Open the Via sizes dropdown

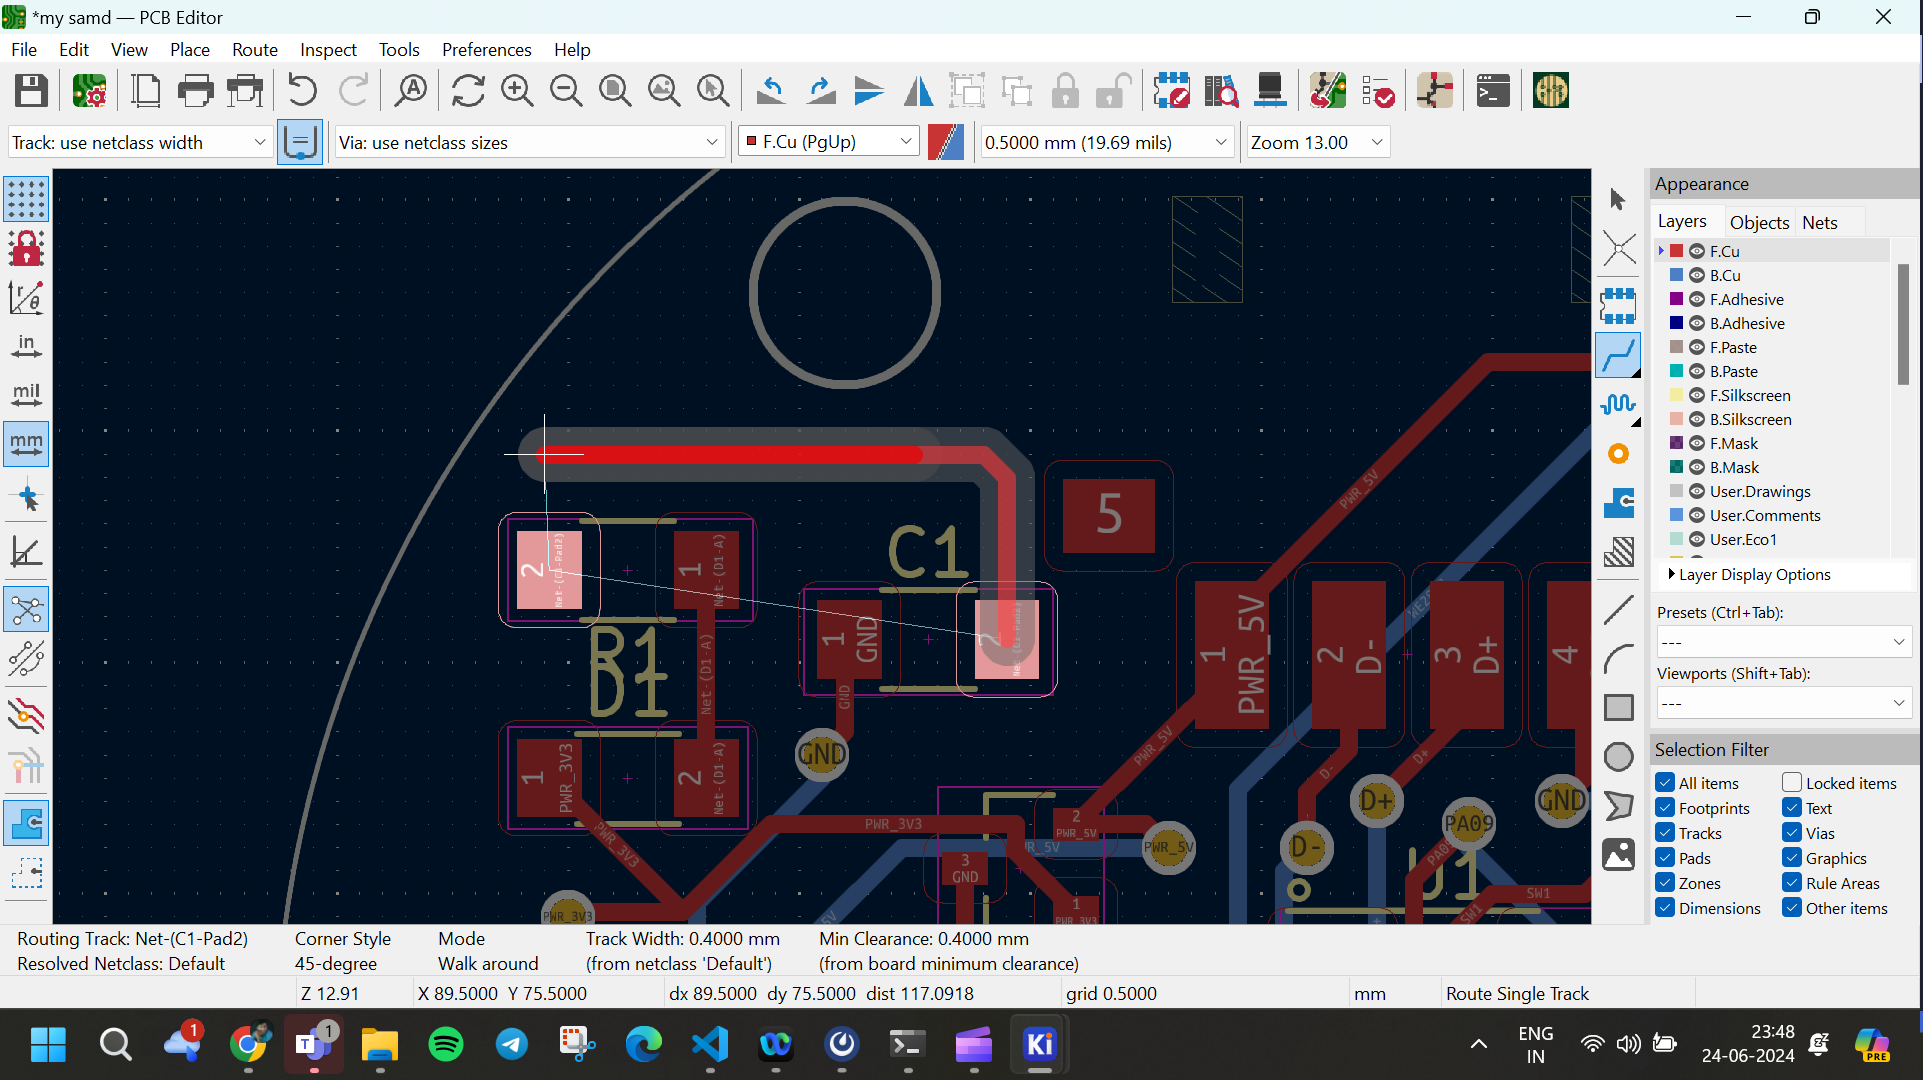point(529,142)
